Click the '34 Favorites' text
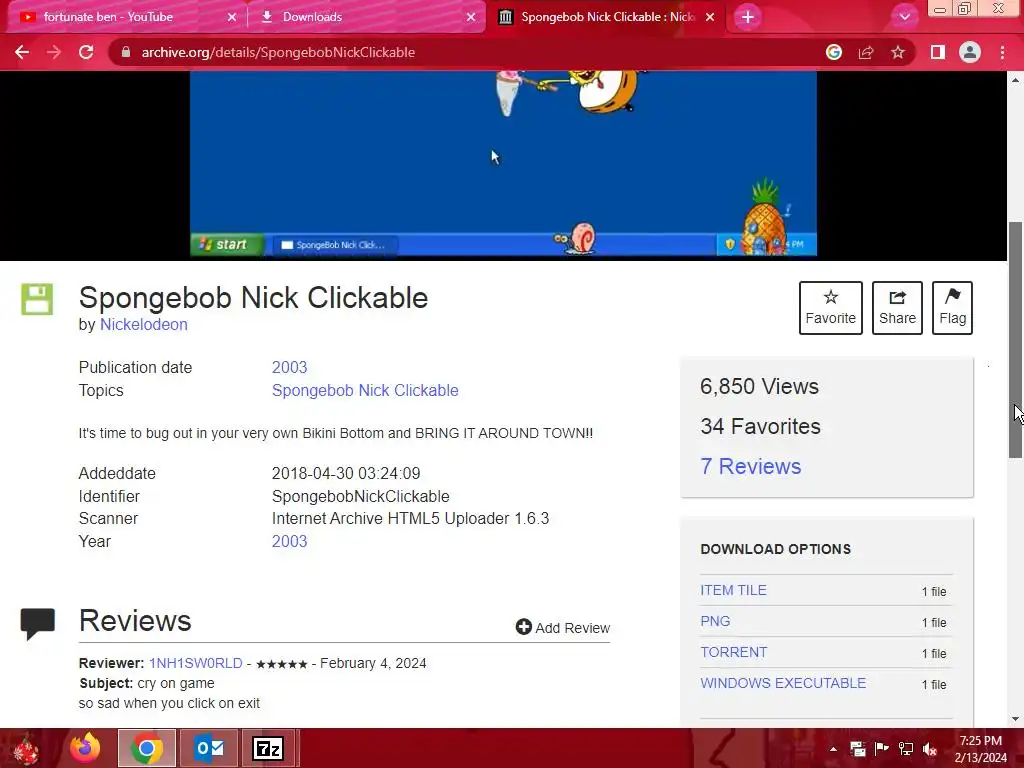 (x=760, y=426)
